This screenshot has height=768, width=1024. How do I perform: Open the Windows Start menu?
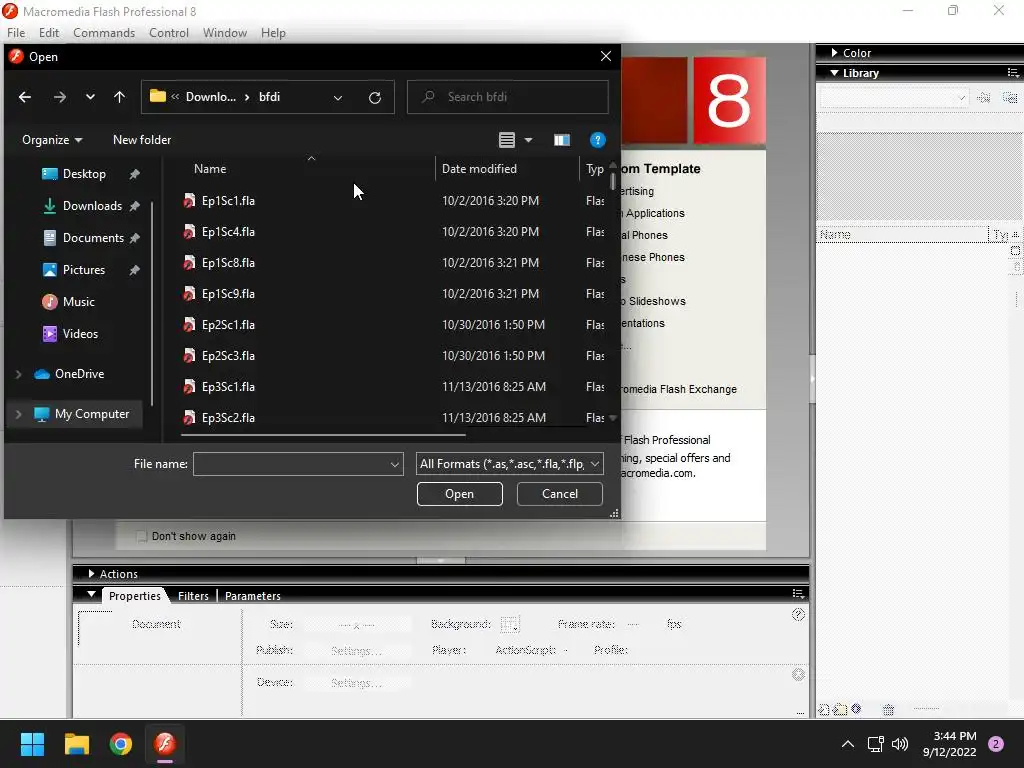[32, 744]
